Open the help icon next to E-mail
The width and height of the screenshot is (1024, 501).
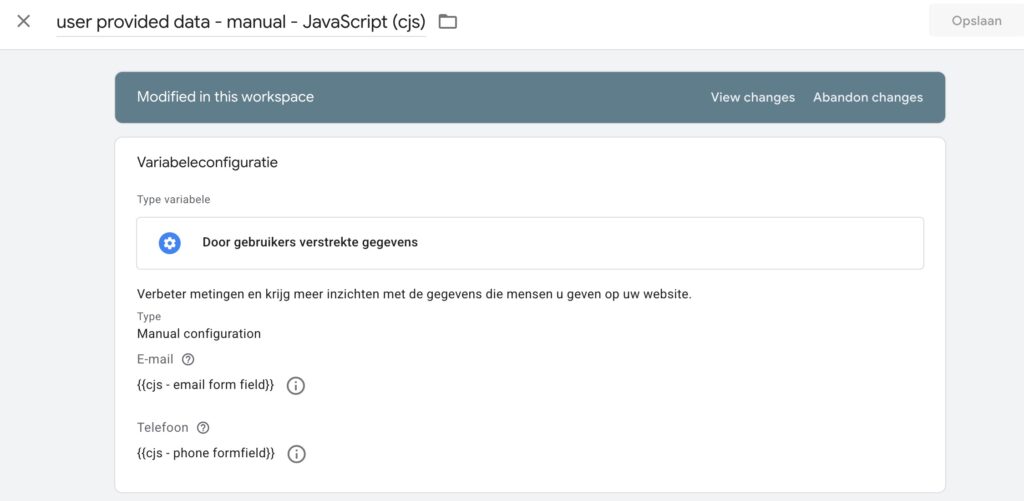click(188, 359)
